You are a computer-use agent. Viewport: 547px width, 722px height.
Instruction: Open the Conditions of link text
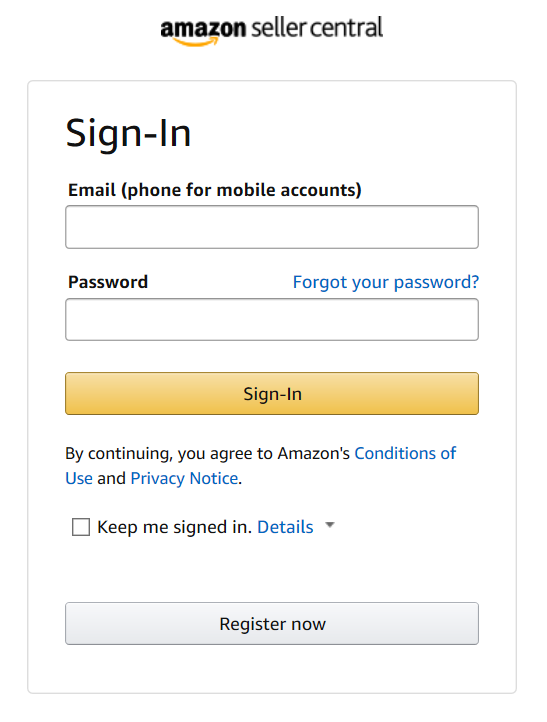[405, 454]
